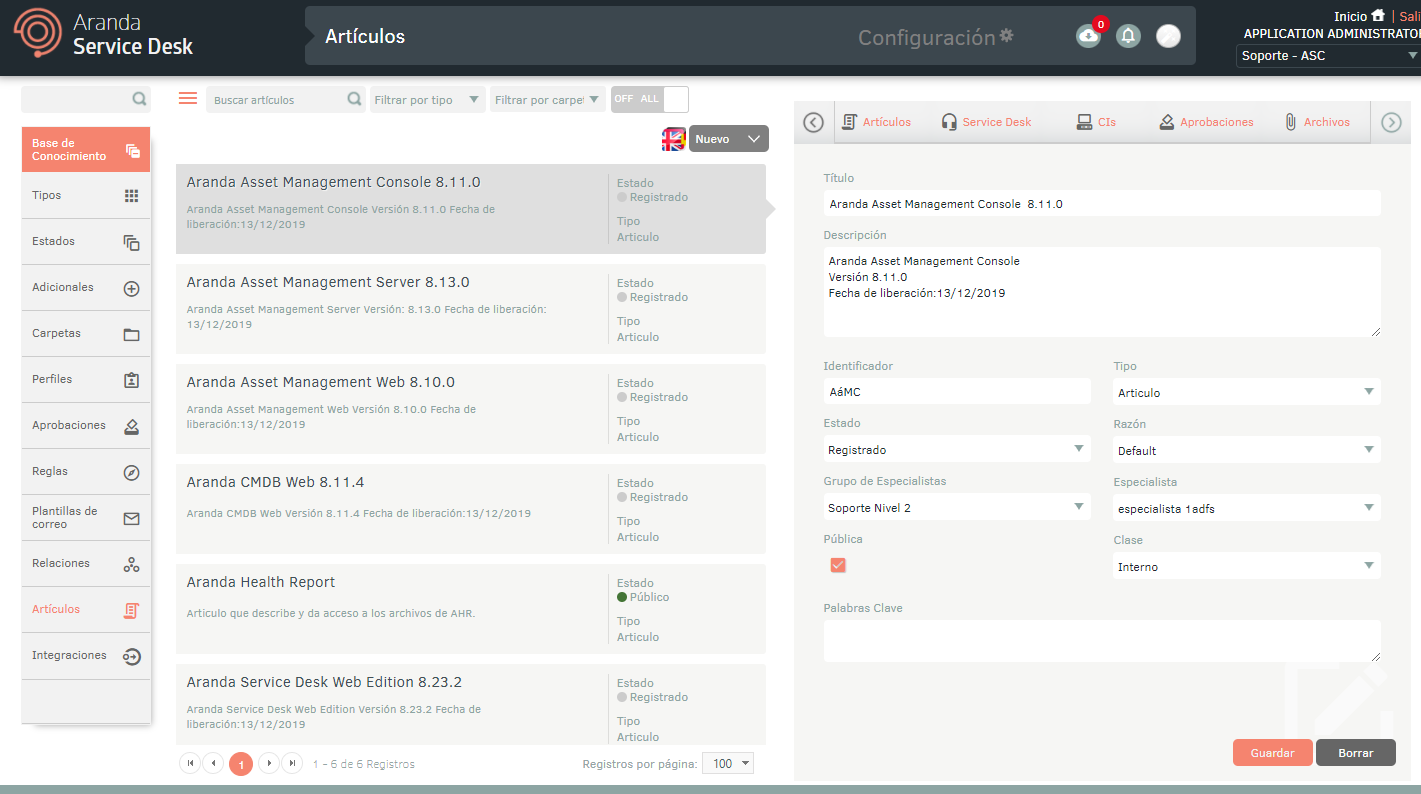Click the Perfiles badge icon
The width and height of the screenshot is (1421, 794).
click(131, 380)
